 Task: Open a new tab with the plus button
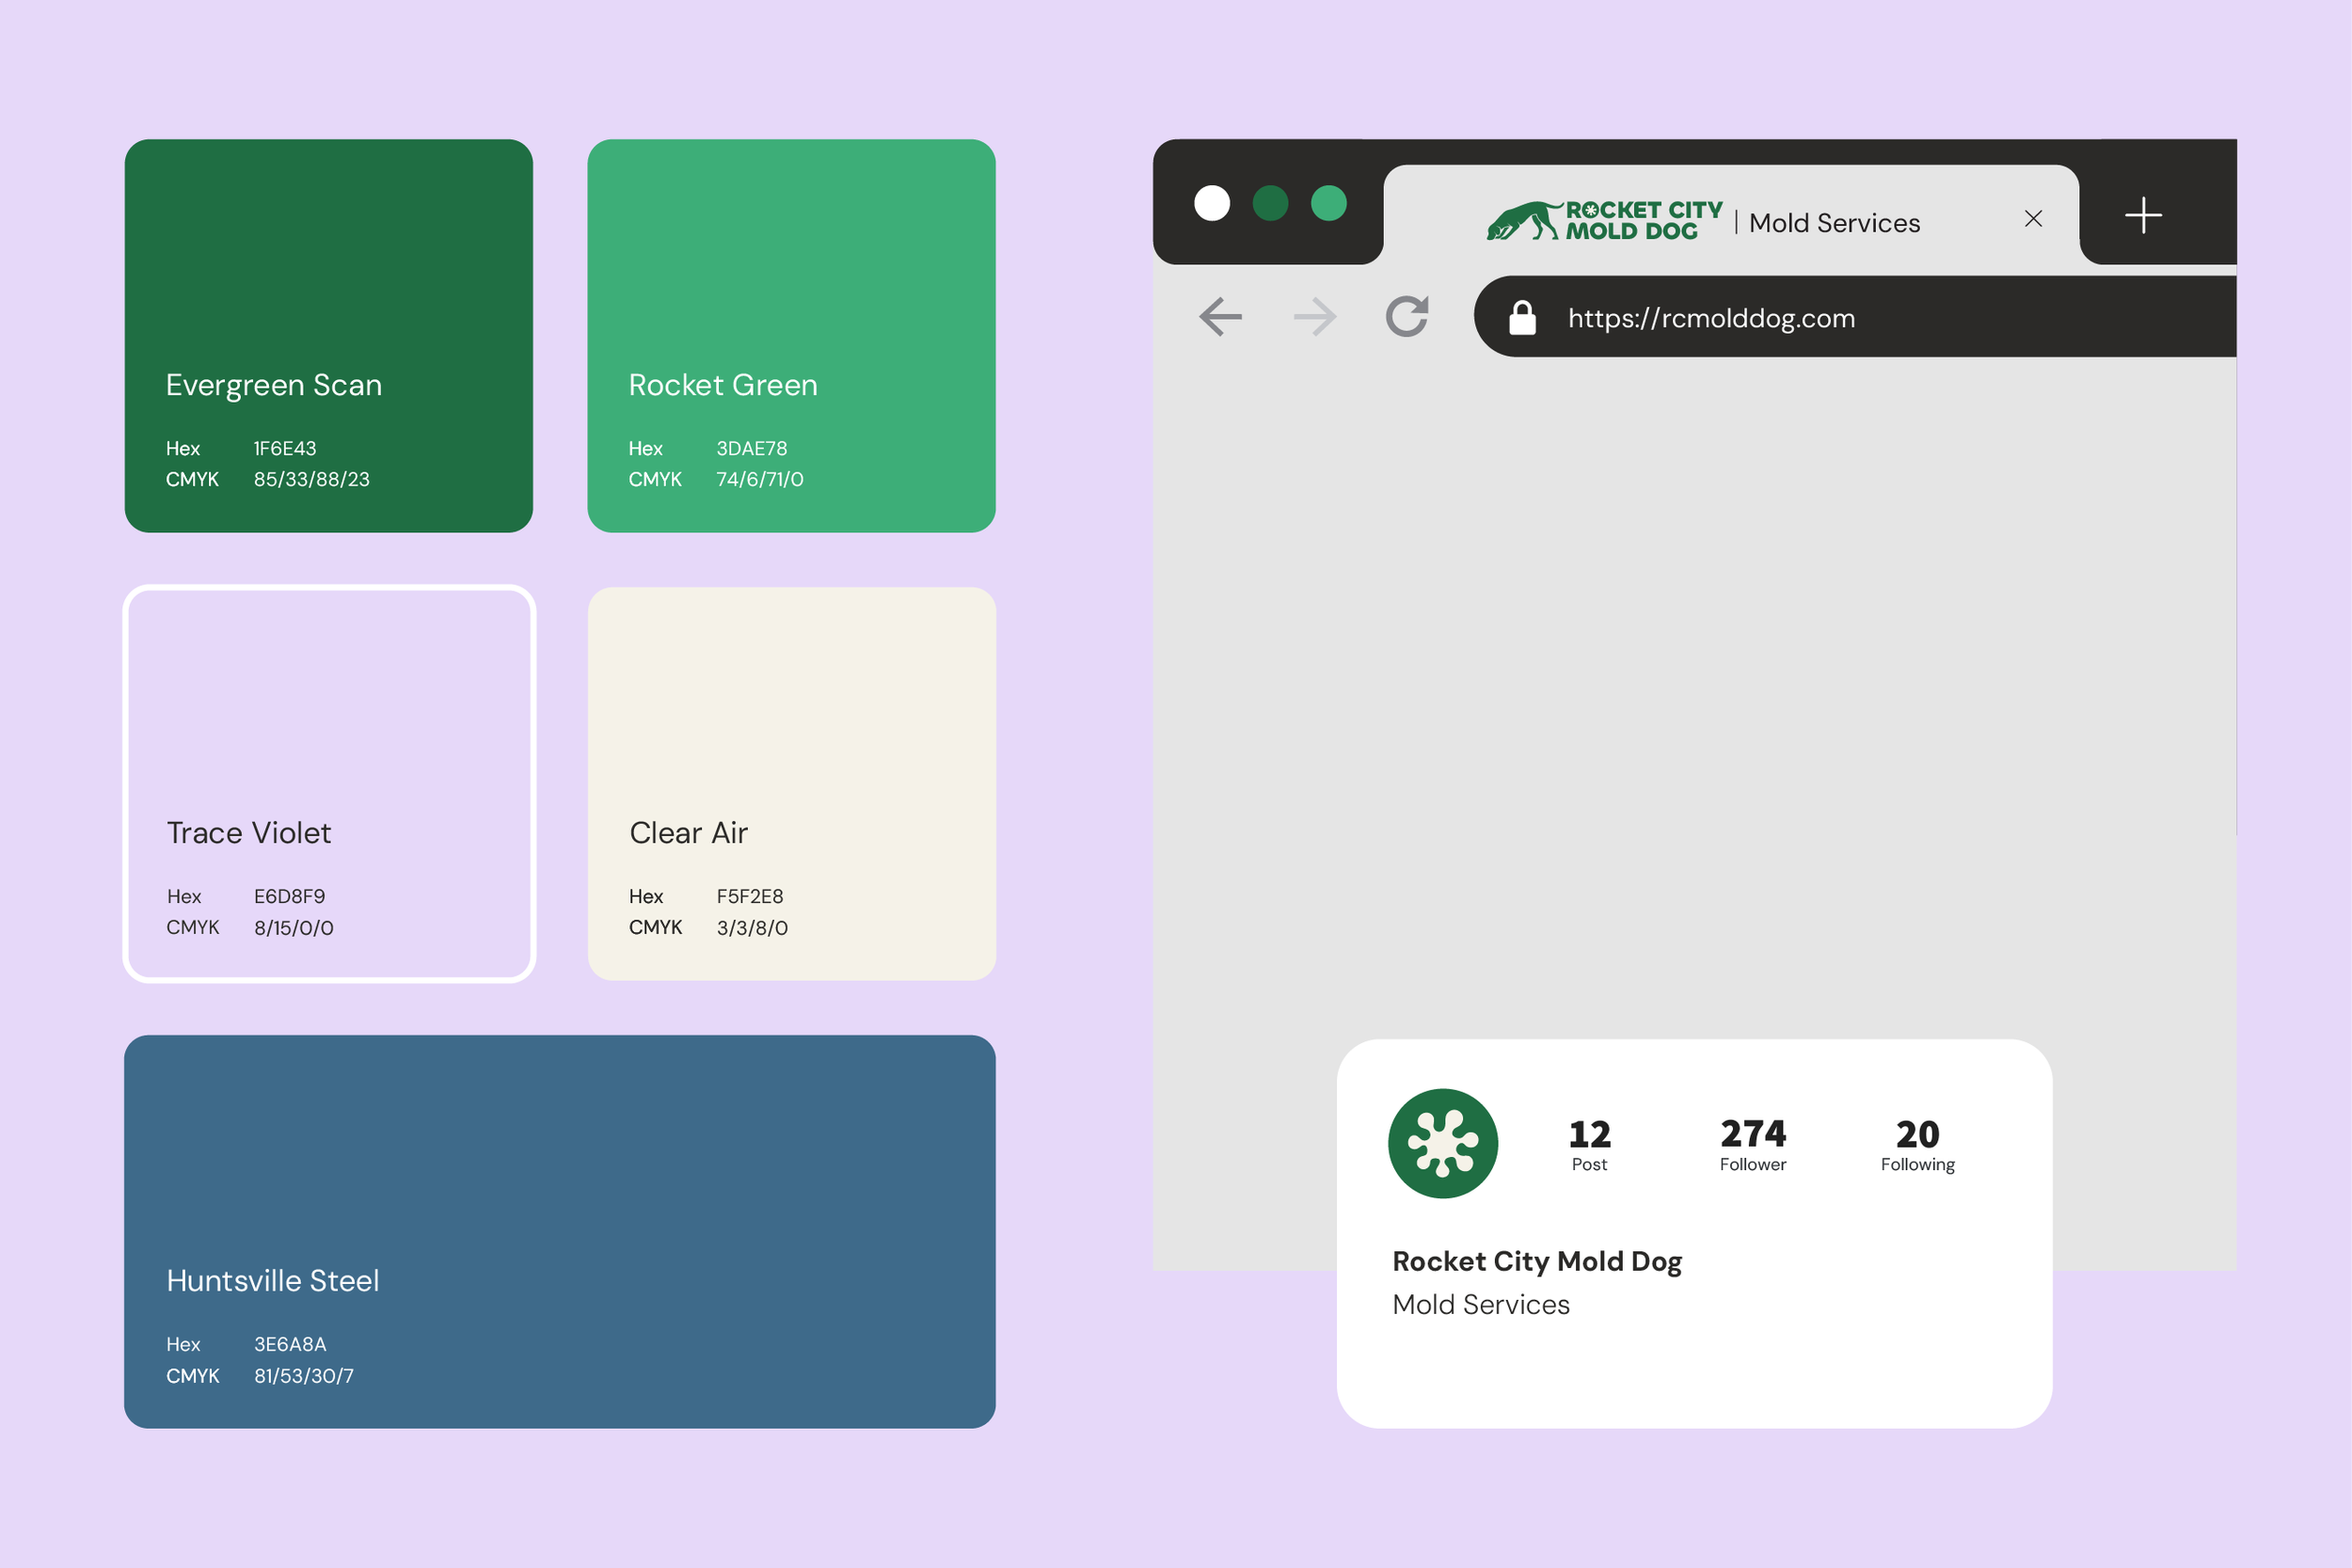[2143, 214]
